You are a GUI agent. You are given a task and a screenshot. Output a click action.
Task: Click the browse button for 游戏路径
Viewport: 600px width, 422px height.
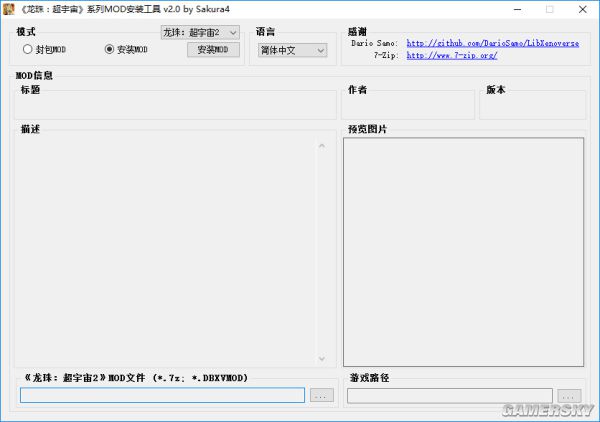point(569,396)
